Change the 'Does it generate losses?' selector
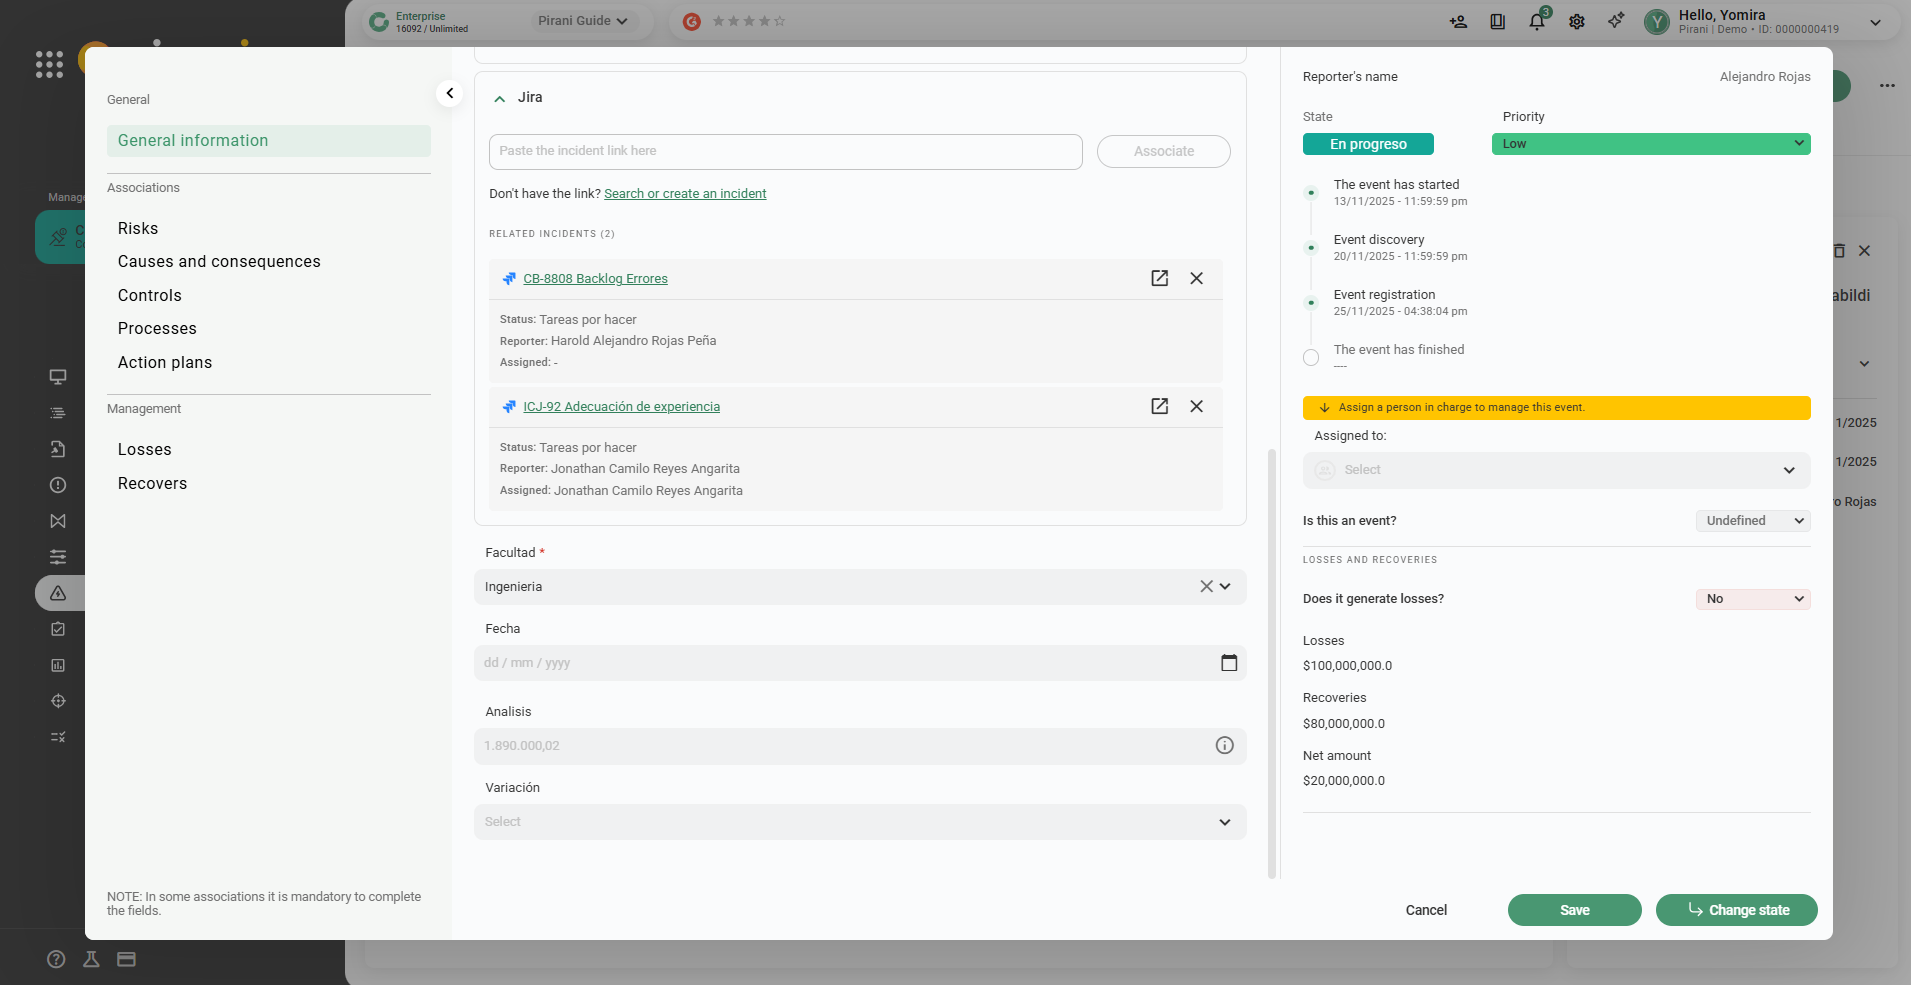The height and width of the screenshot is (985, 1911). pos(1752,599)
